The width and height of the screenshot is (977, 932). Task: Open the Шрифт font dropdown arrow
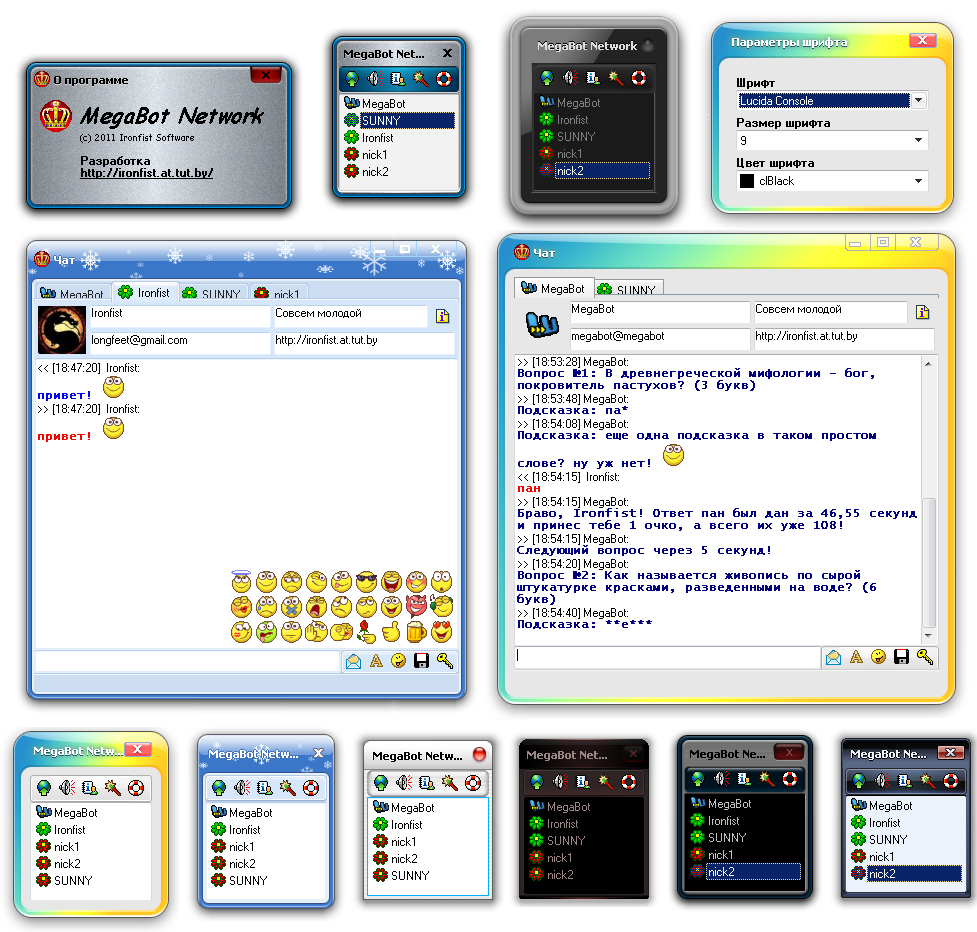pos(918,100)
